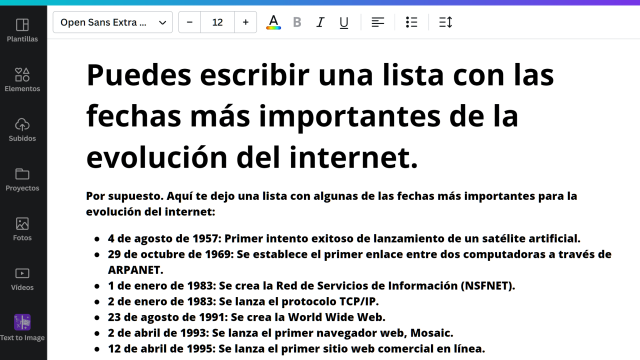The height and width of the screenshot is (360, 640).
Task: Click the word 'ARPANET.' in the list
Action: (x=136, y=270)
